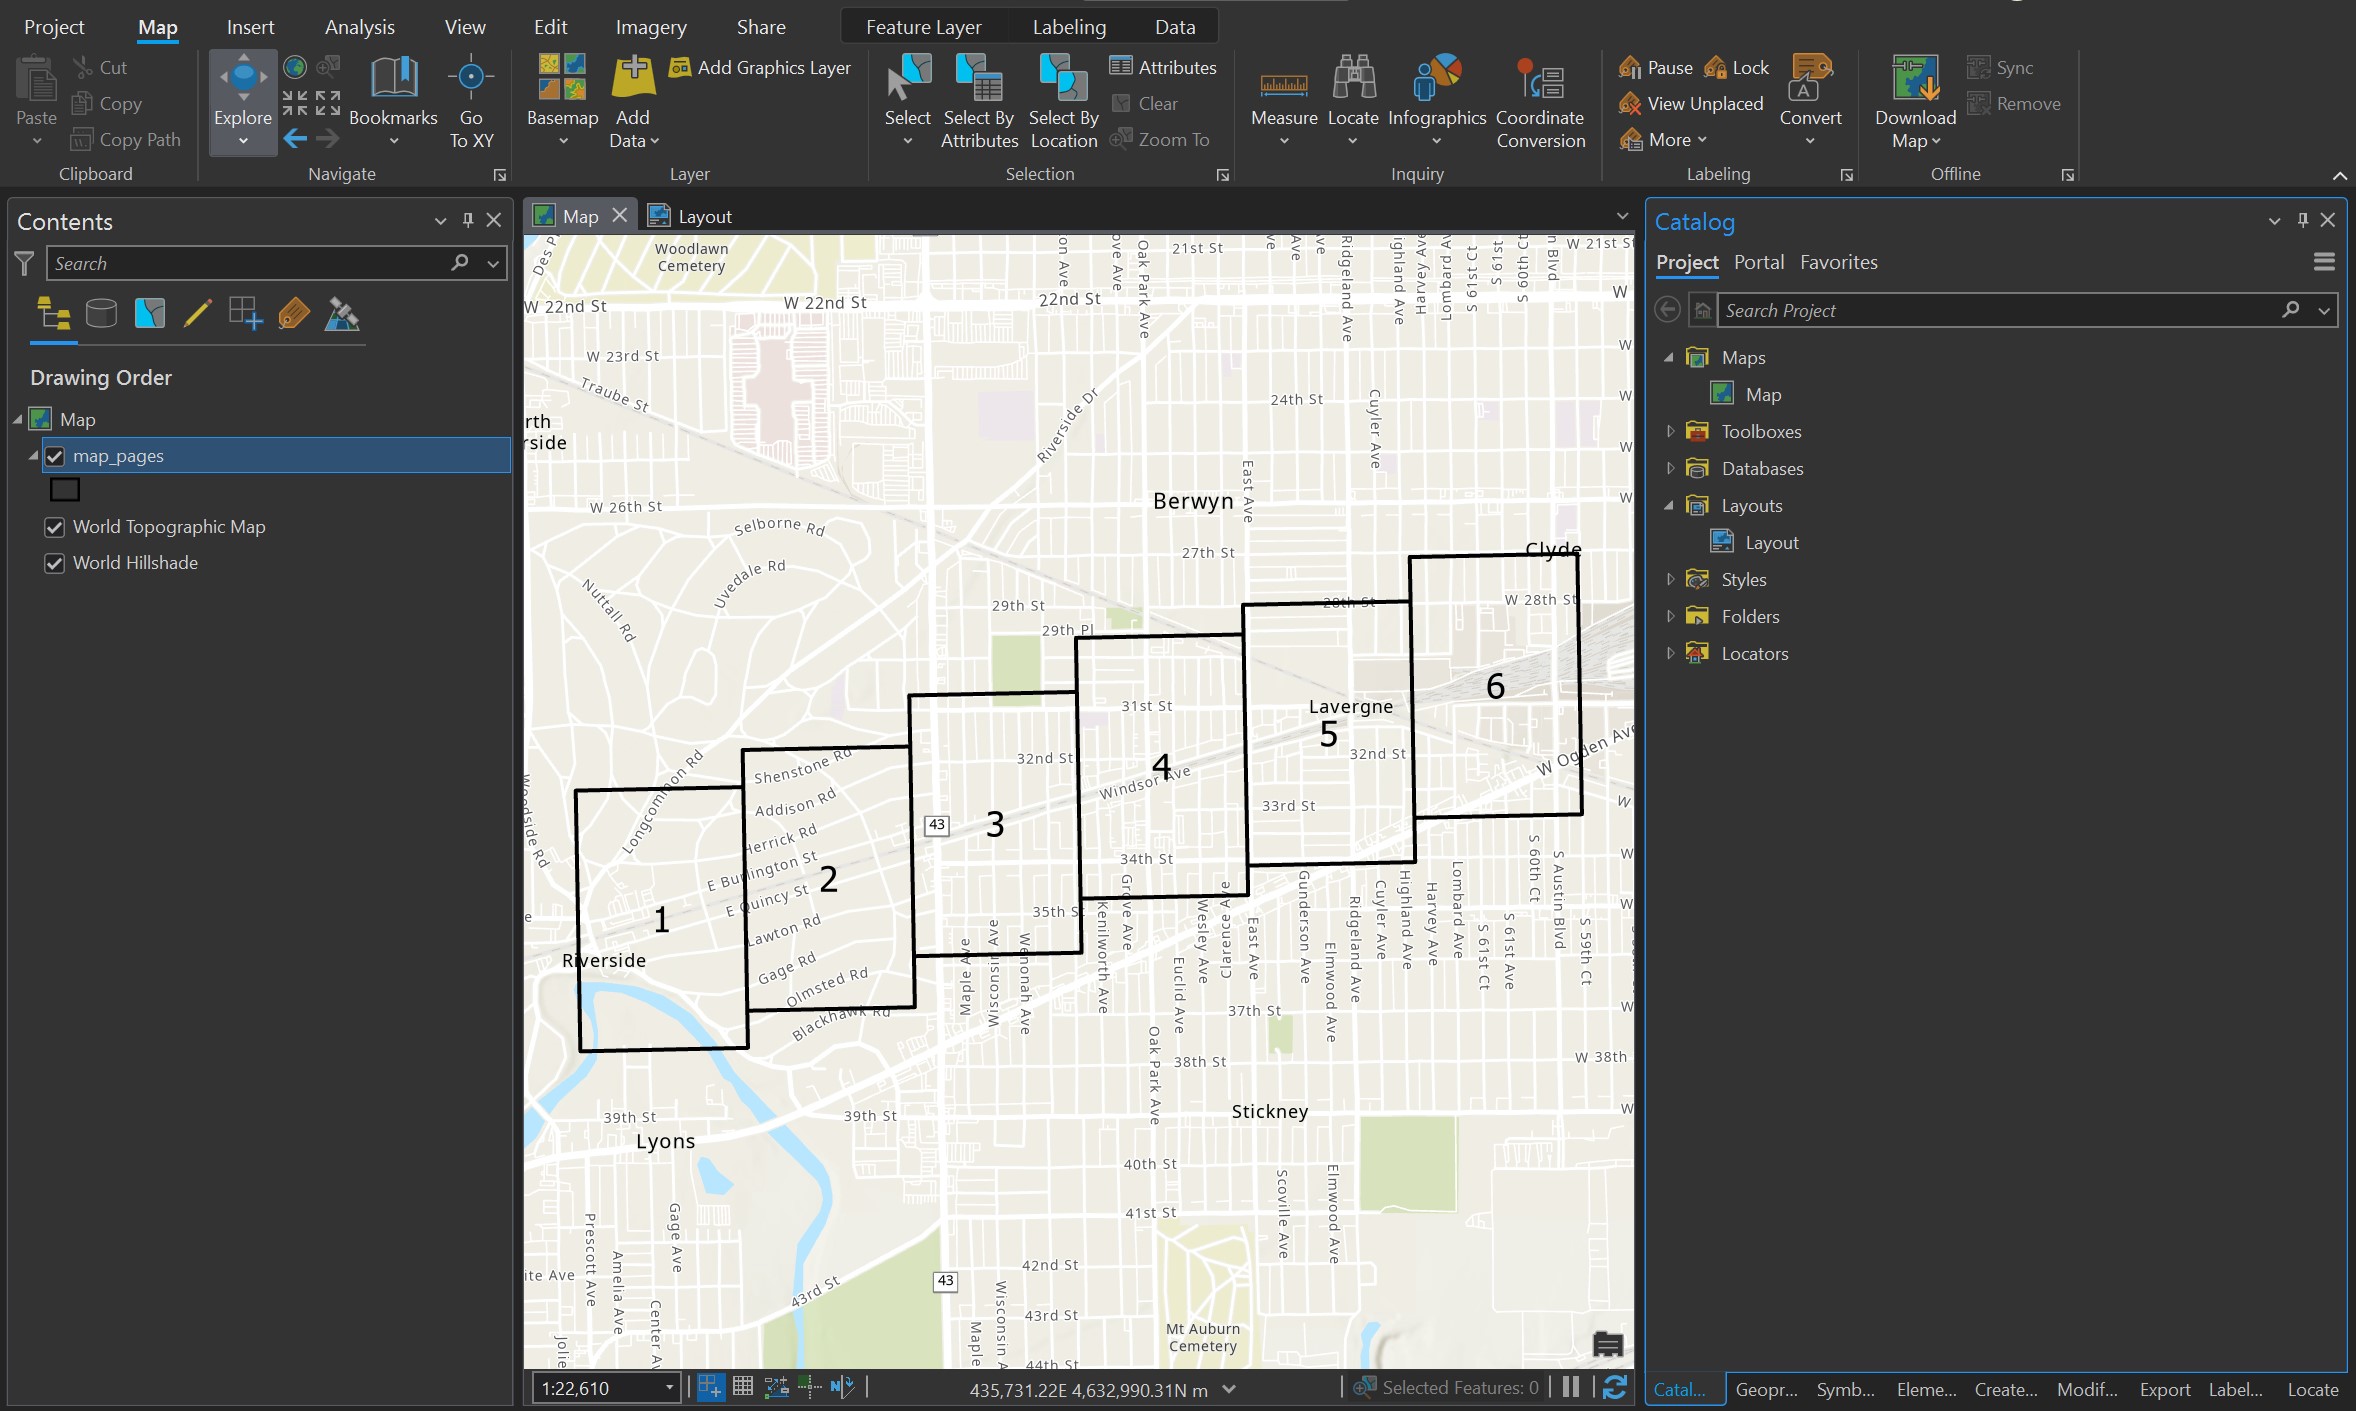Click the Refresh map icon in status bar

tap(1614, 1387)
